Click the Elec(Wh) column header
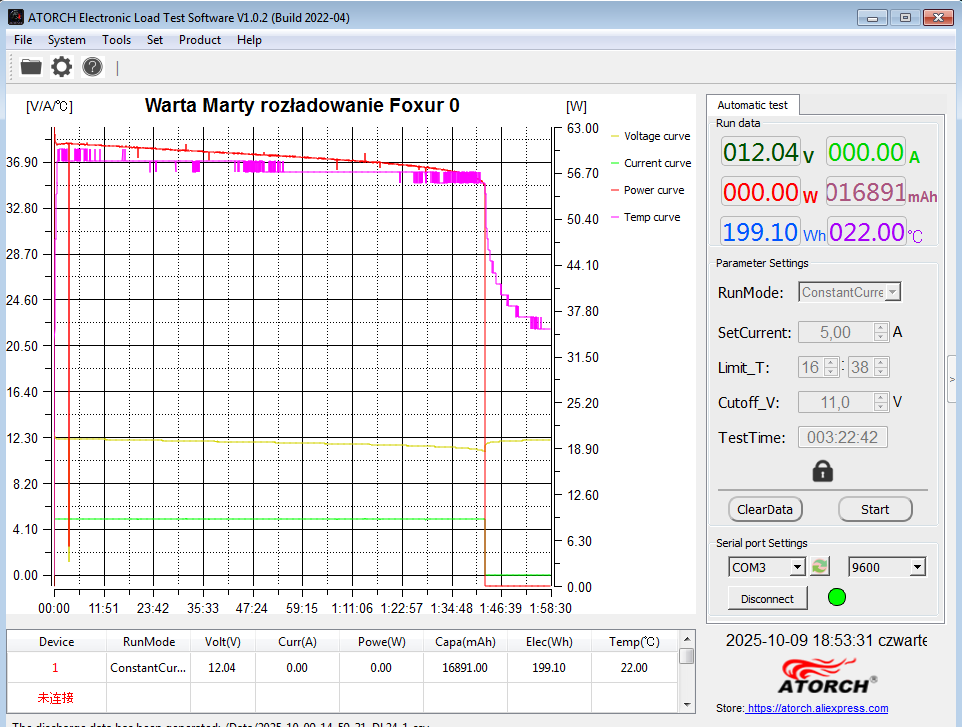This screenshot has width=962, height=727. coord(549,642)
